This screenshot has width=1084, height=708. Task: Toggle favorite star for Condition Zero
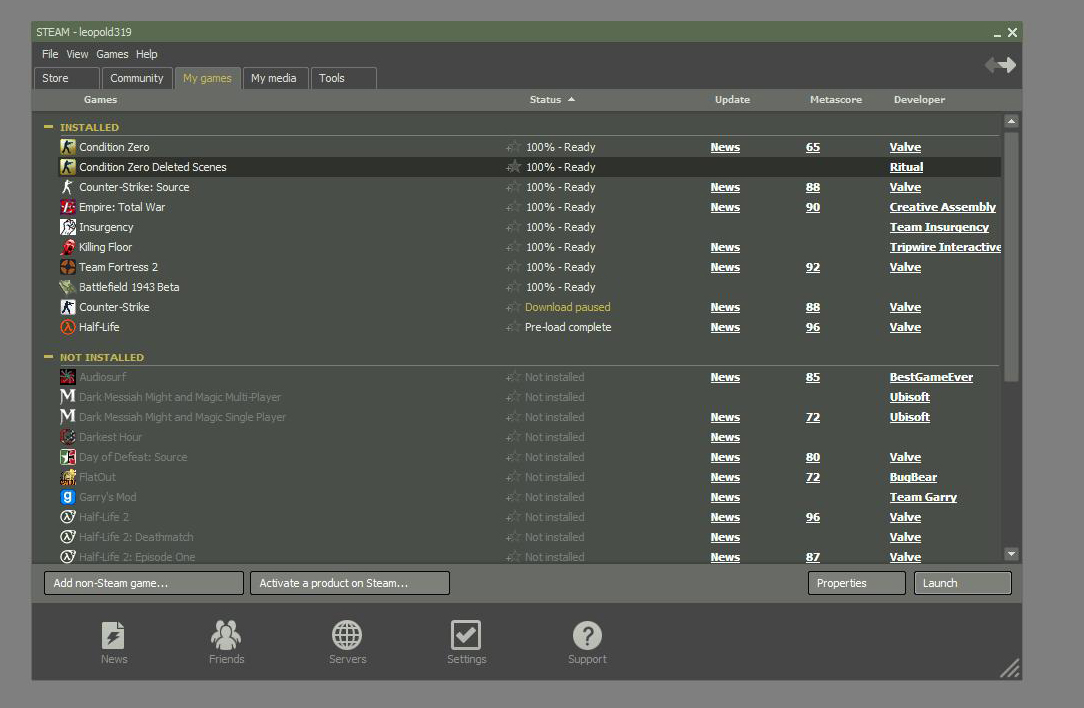click(x=513, y=147)
